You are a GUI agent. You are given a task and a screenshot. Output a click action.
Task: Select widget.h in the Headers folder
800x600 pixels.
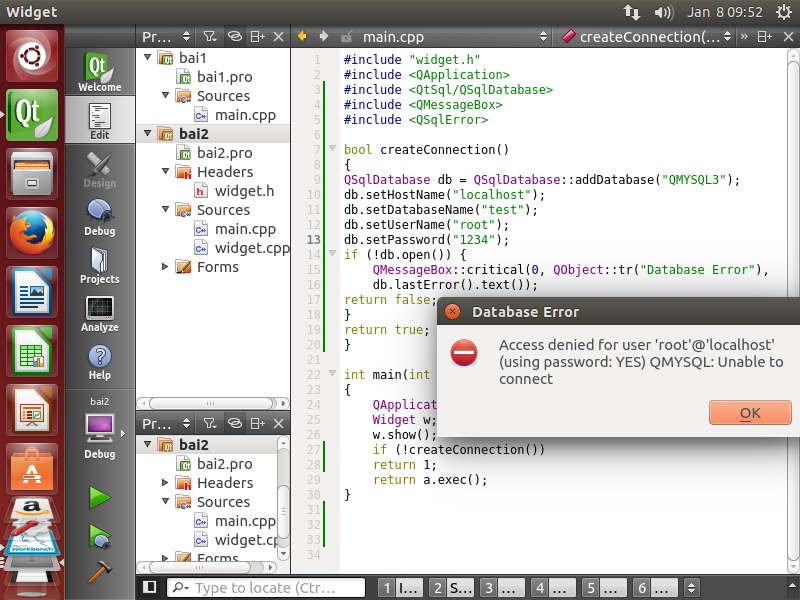243,191
